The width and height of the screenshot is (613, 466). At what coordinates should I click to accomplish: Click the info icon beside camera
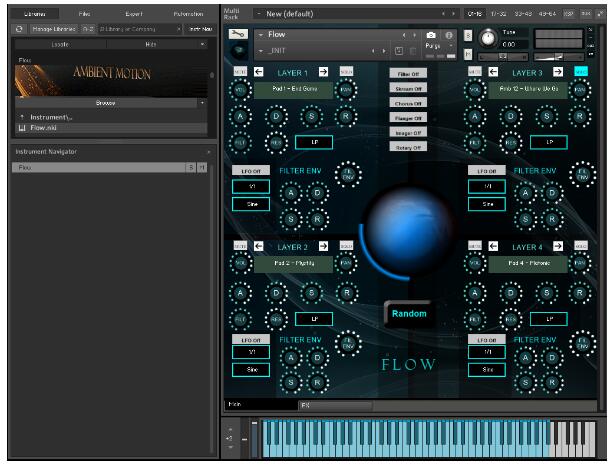448,35
